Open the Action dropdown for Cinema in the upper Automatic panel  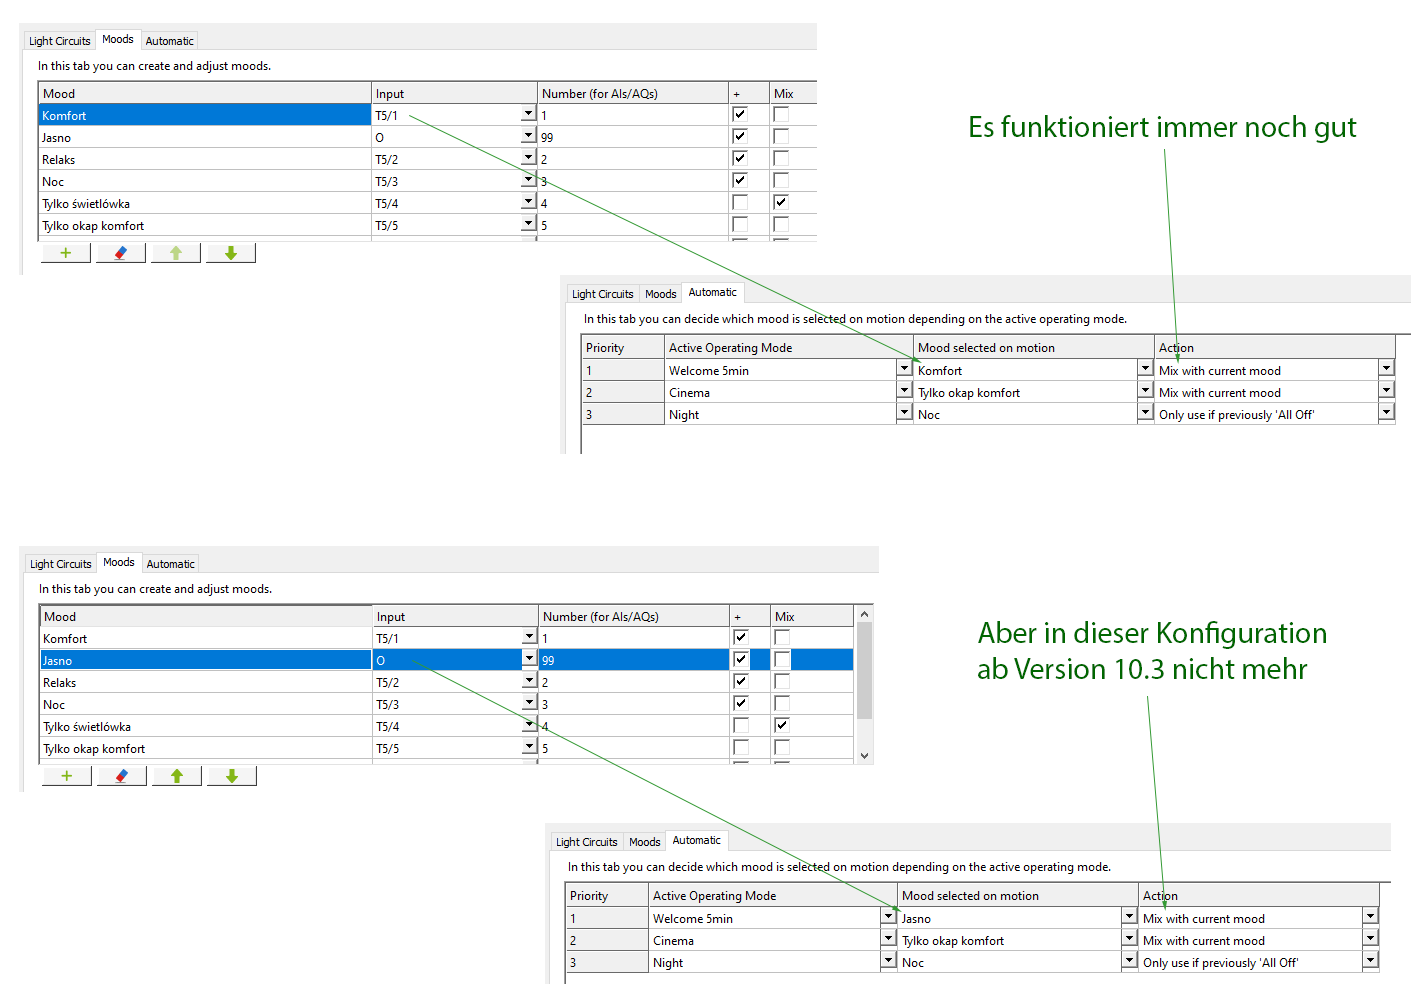click(x=1386, y=392)
